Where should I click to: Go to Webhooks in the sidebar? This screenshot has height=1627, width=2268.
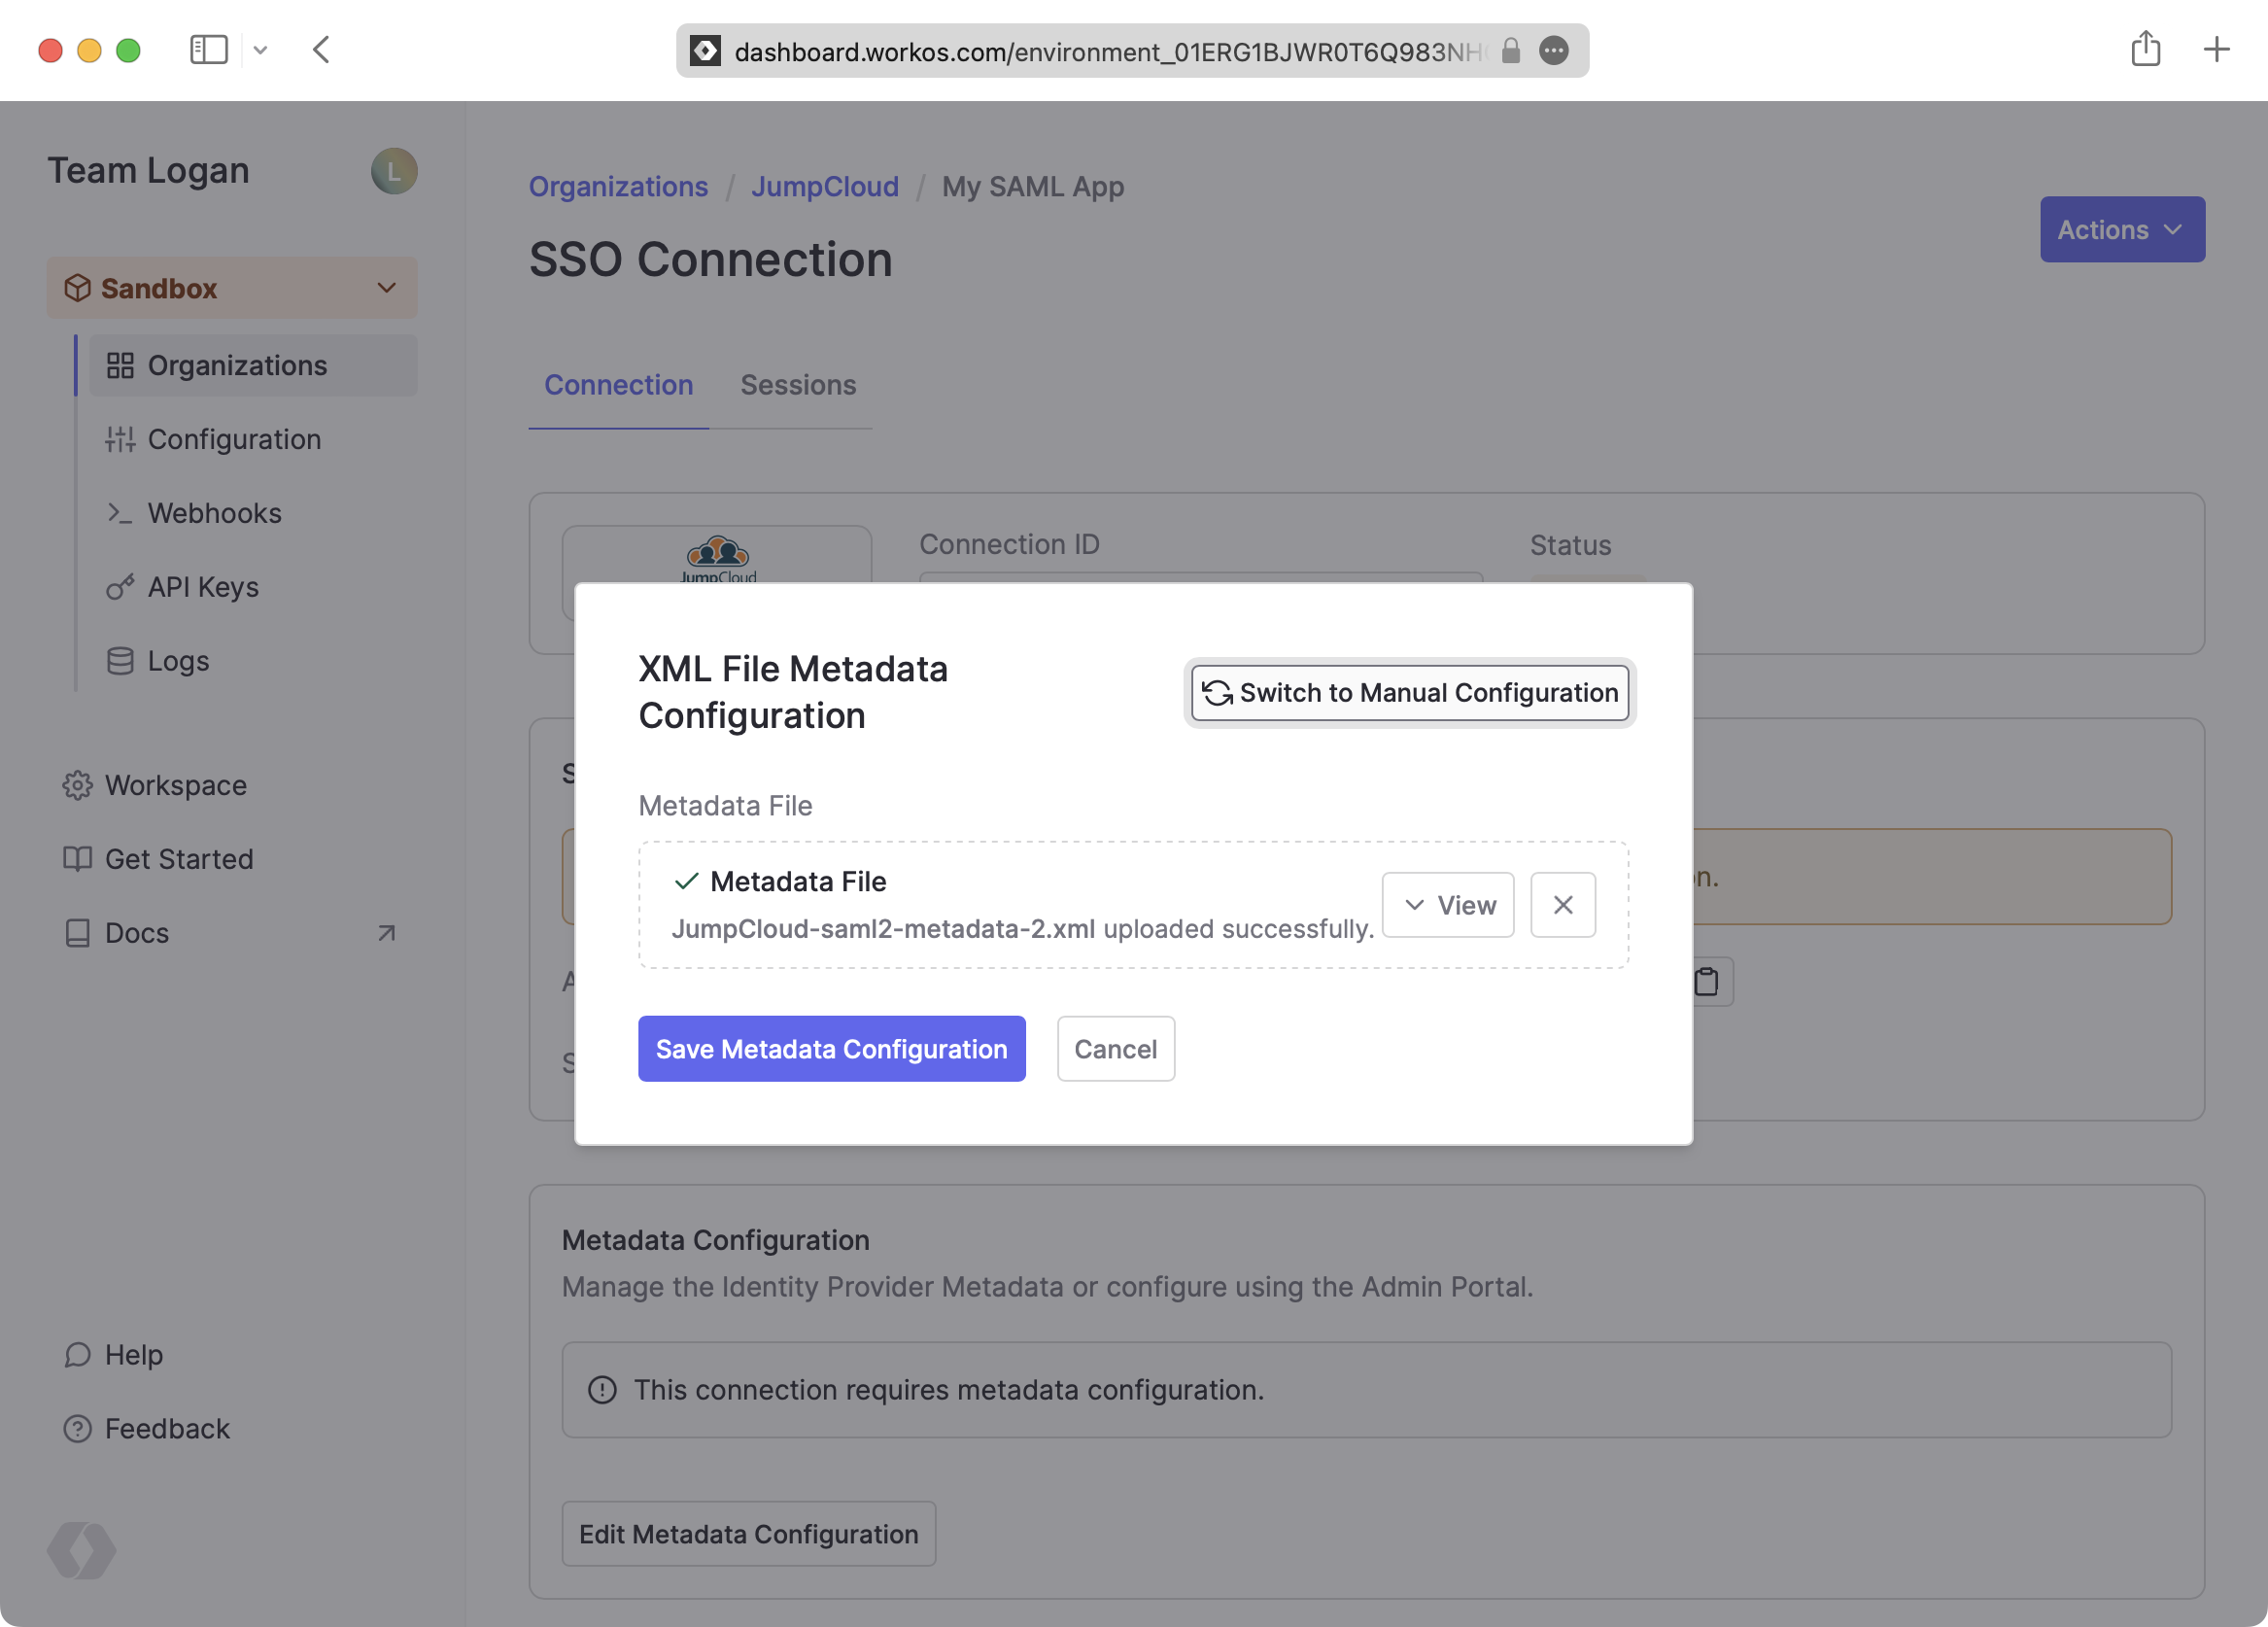[x=214, y=514]
